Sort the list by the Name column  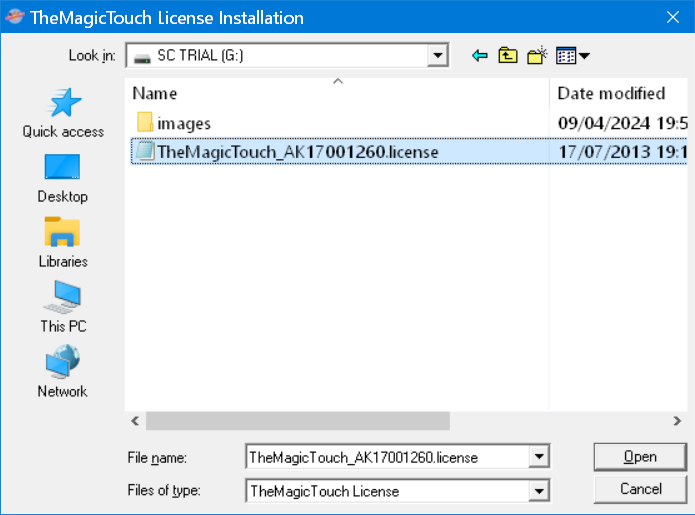(x=337, y=94)
